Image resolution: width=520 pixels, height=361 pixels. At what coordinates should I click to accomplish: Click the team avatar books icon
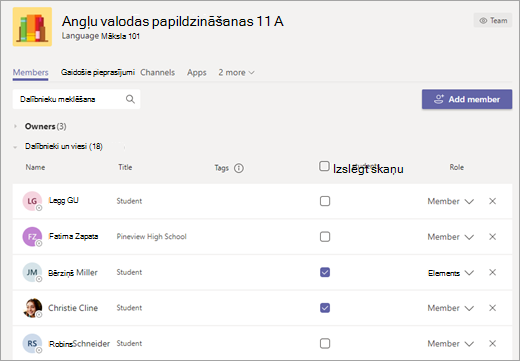[32, 27]
